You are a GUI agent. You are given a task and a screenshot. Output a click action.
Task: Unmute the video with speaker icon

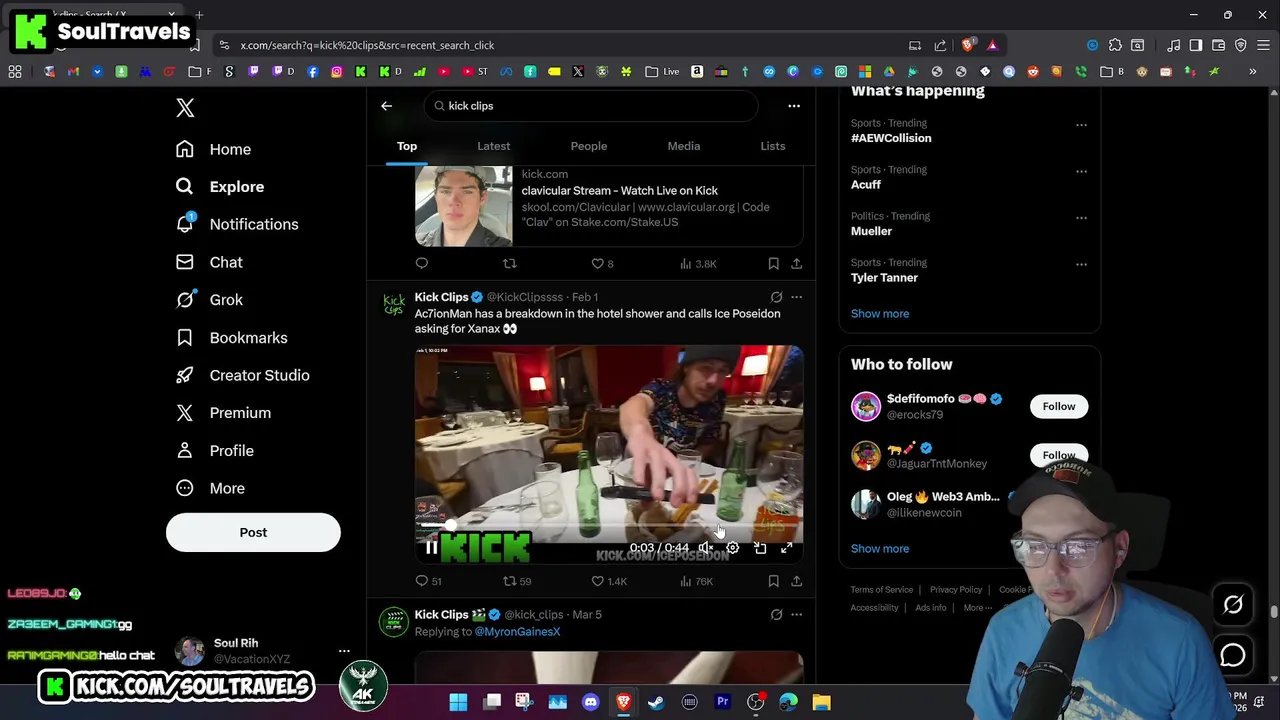pos(705,548)
